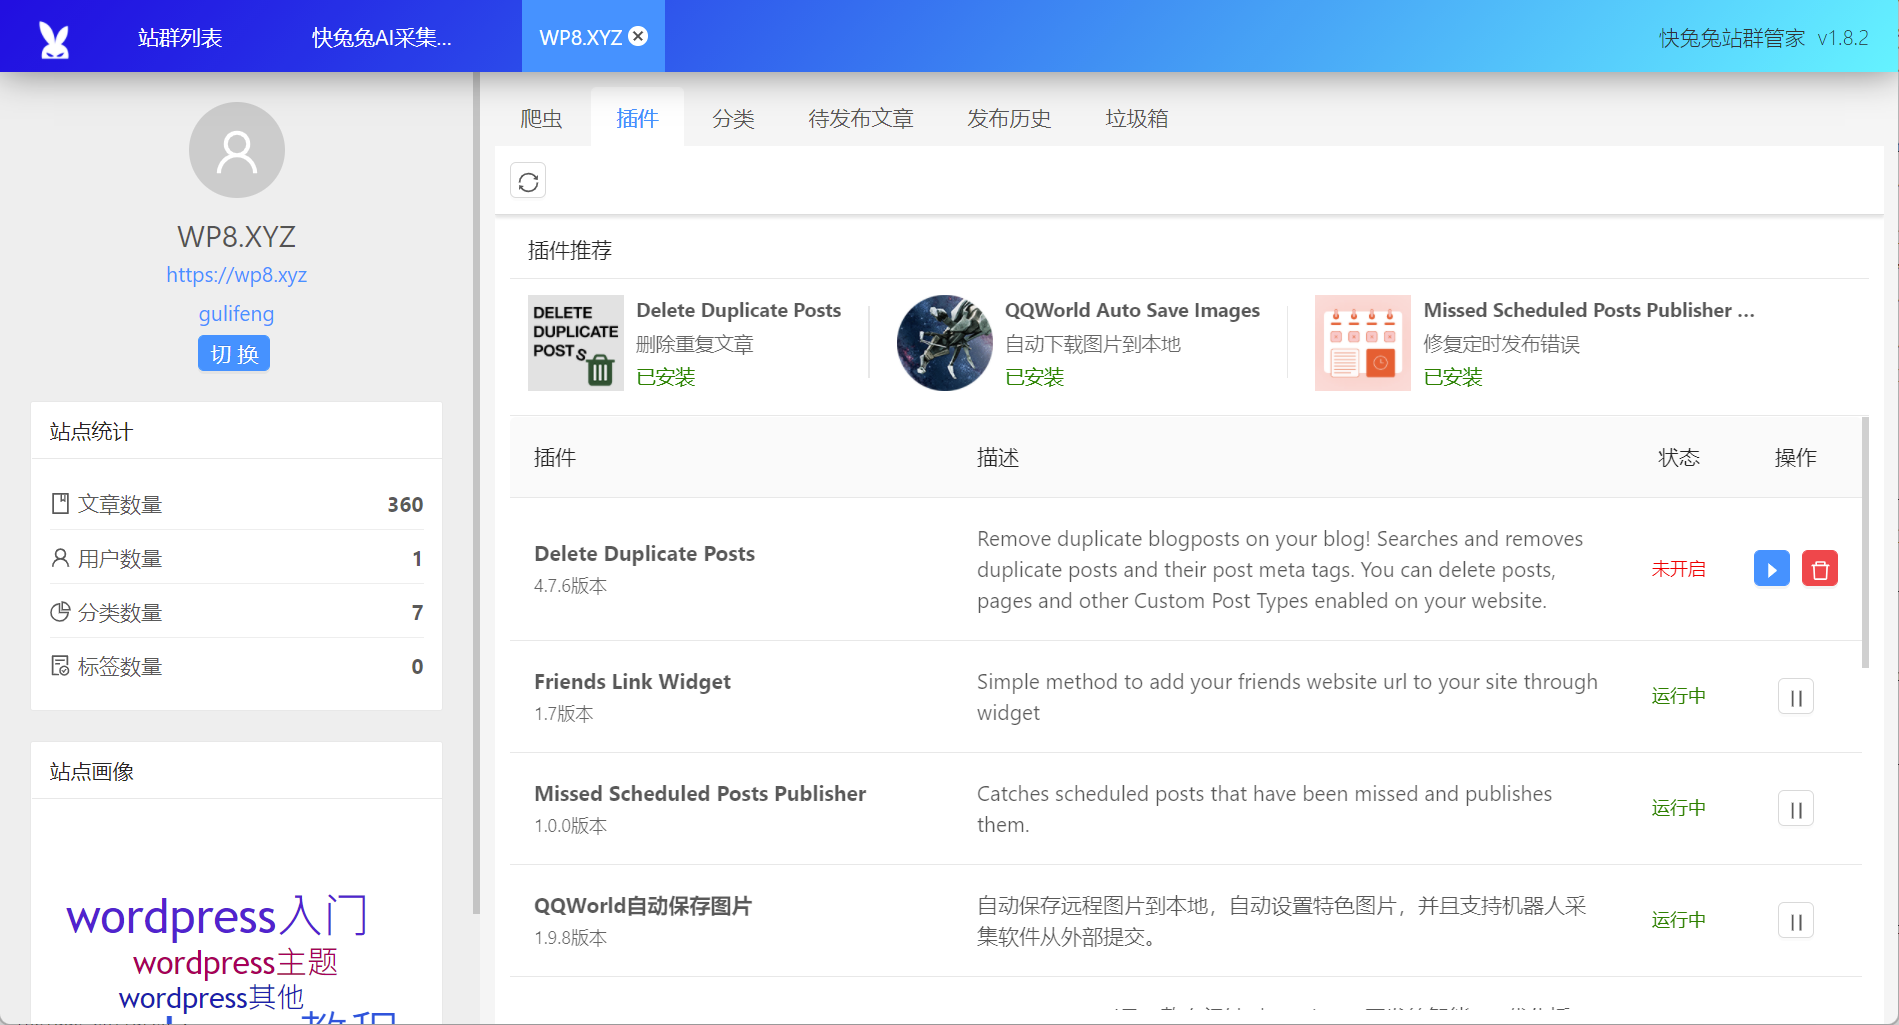The height and width of the screenshot is (1025, 1899).
Task: Click the gulifeng username link
Action: [237, 314]
